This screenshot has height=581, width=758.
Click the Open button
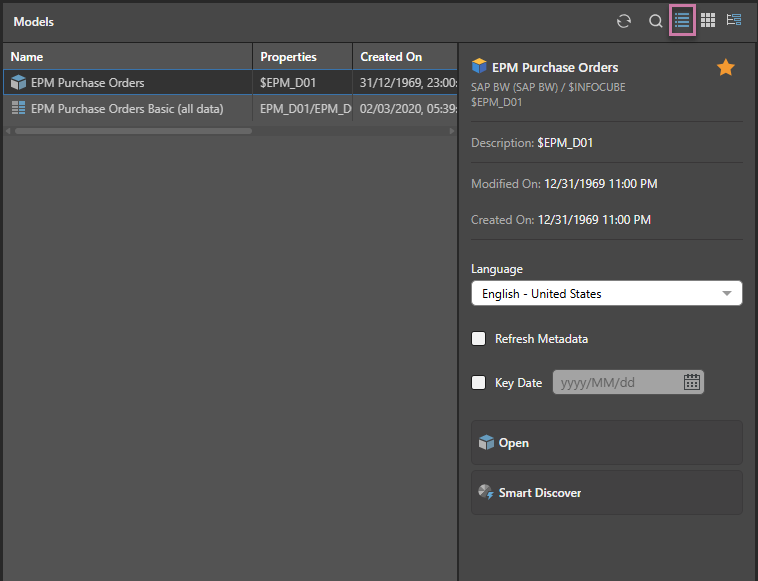coord(606,443)
